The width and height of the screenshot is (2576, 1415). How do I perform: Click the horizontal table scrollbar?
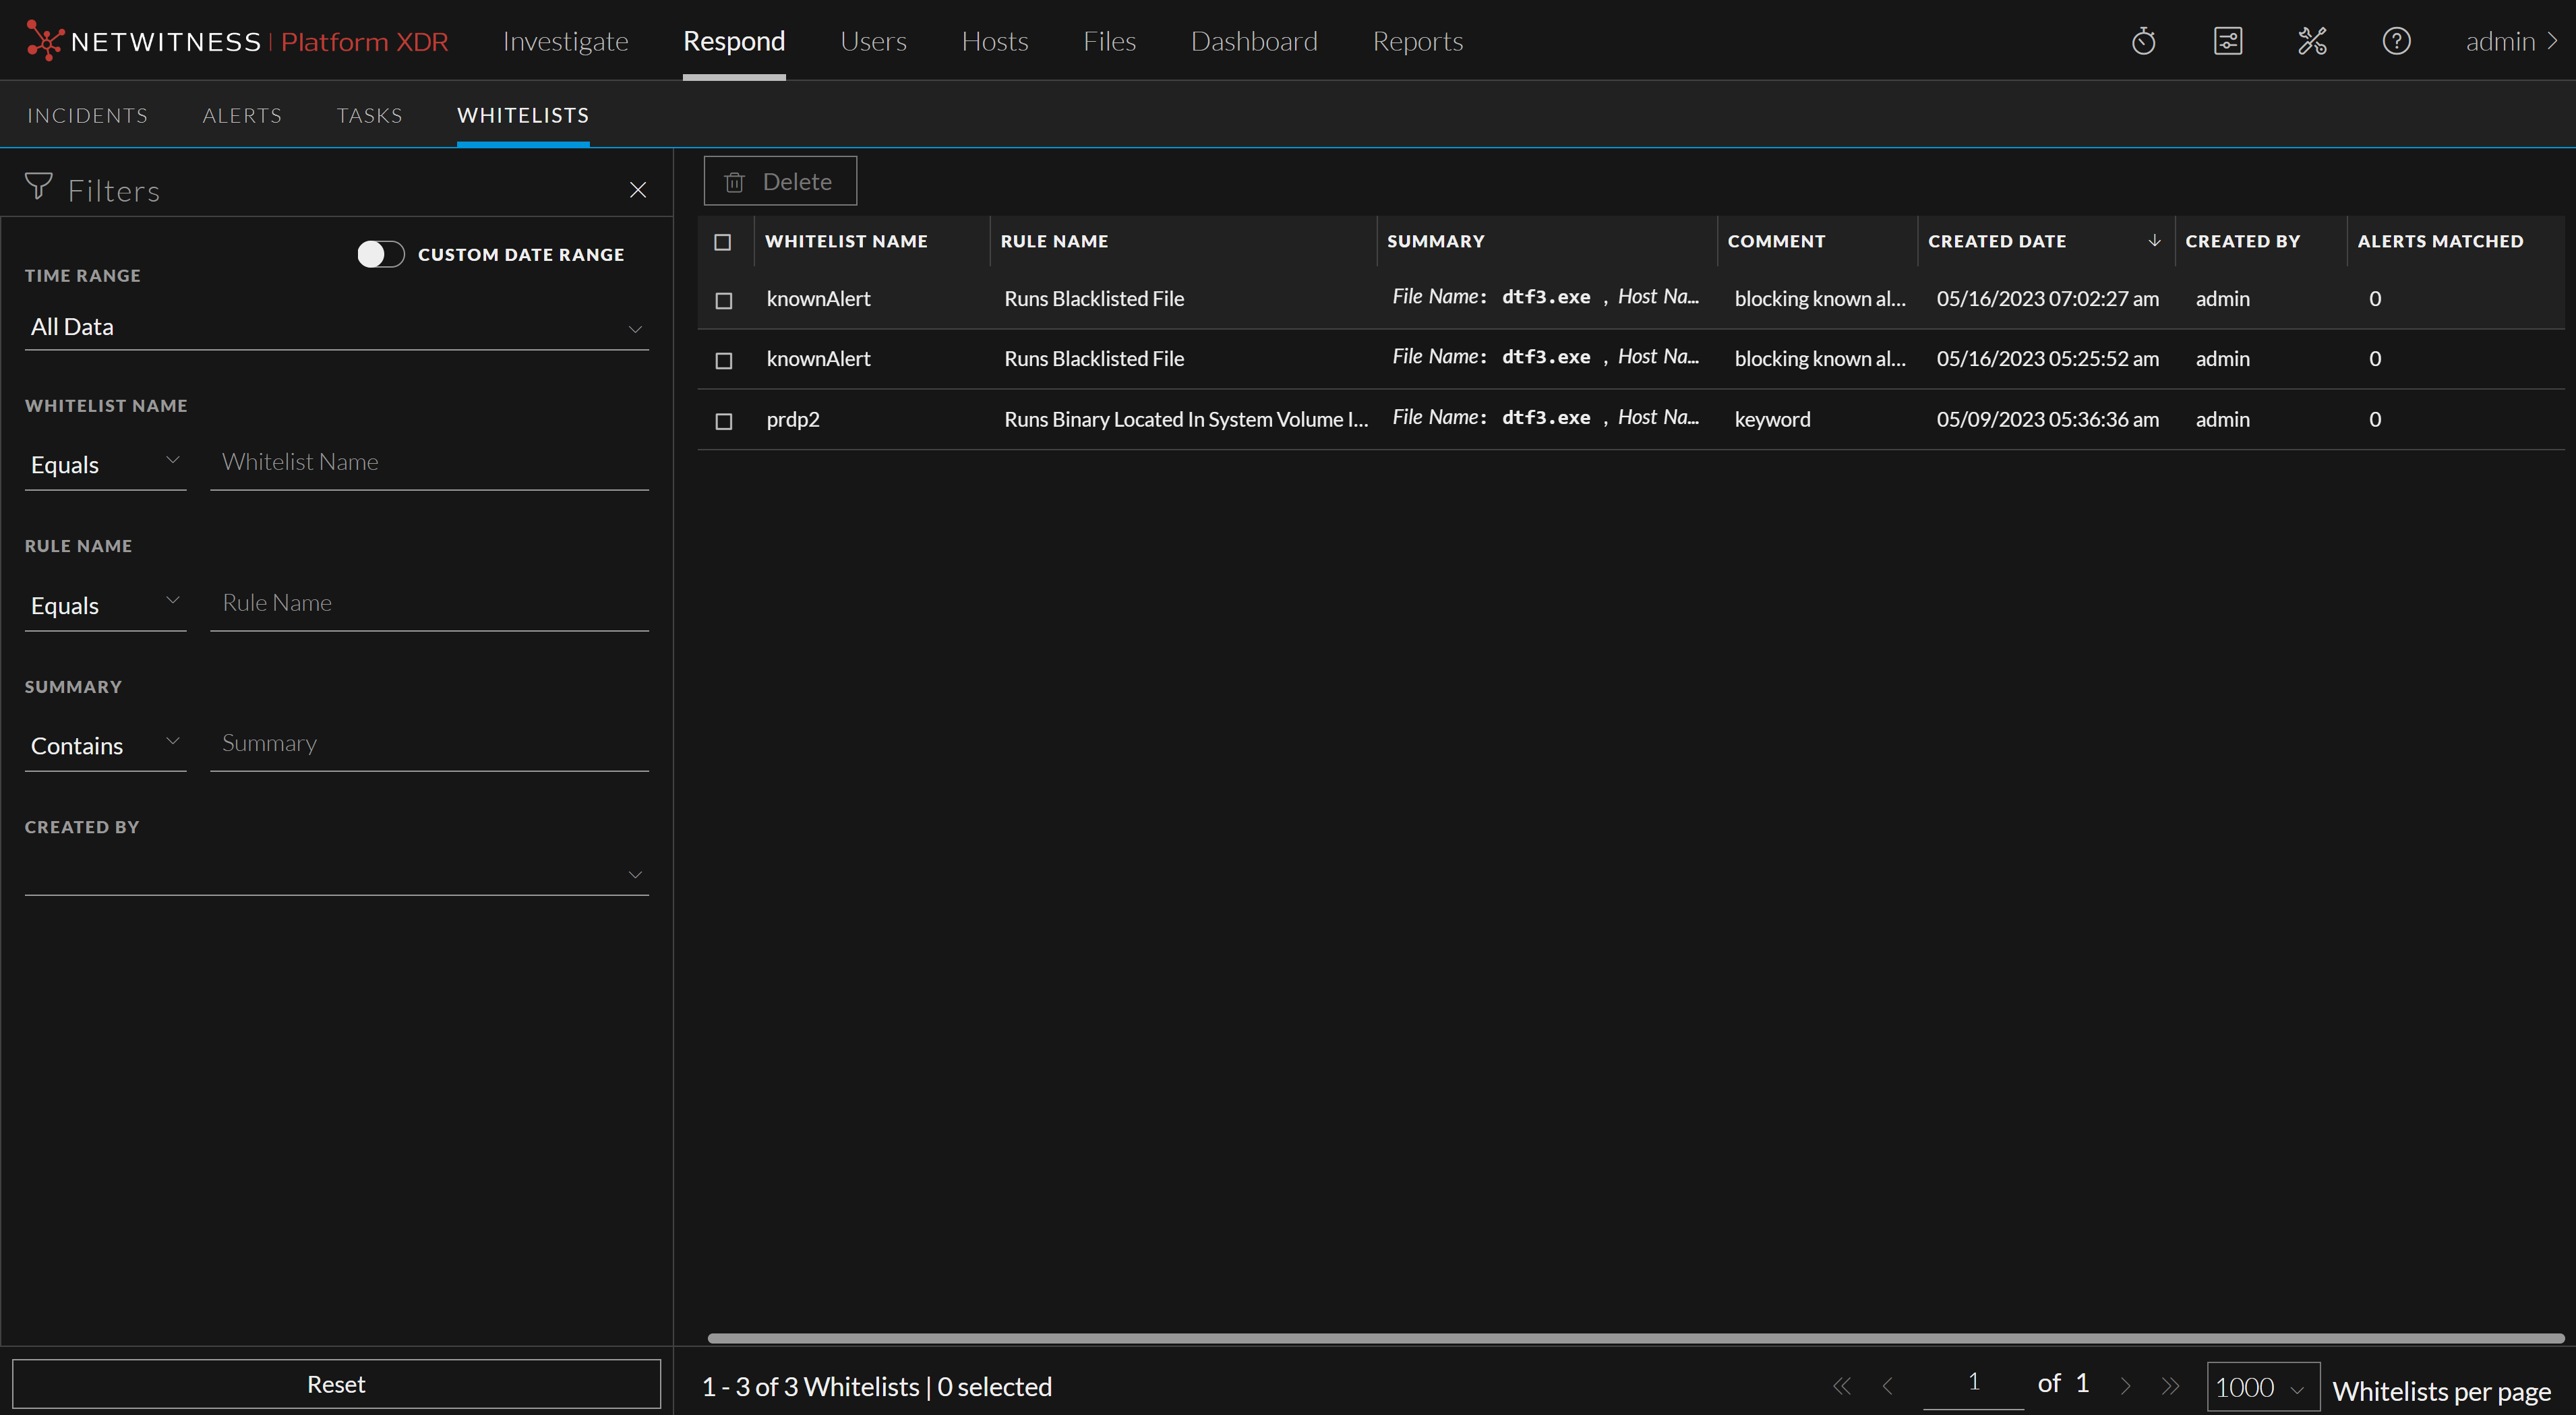coord(1635,1338)
